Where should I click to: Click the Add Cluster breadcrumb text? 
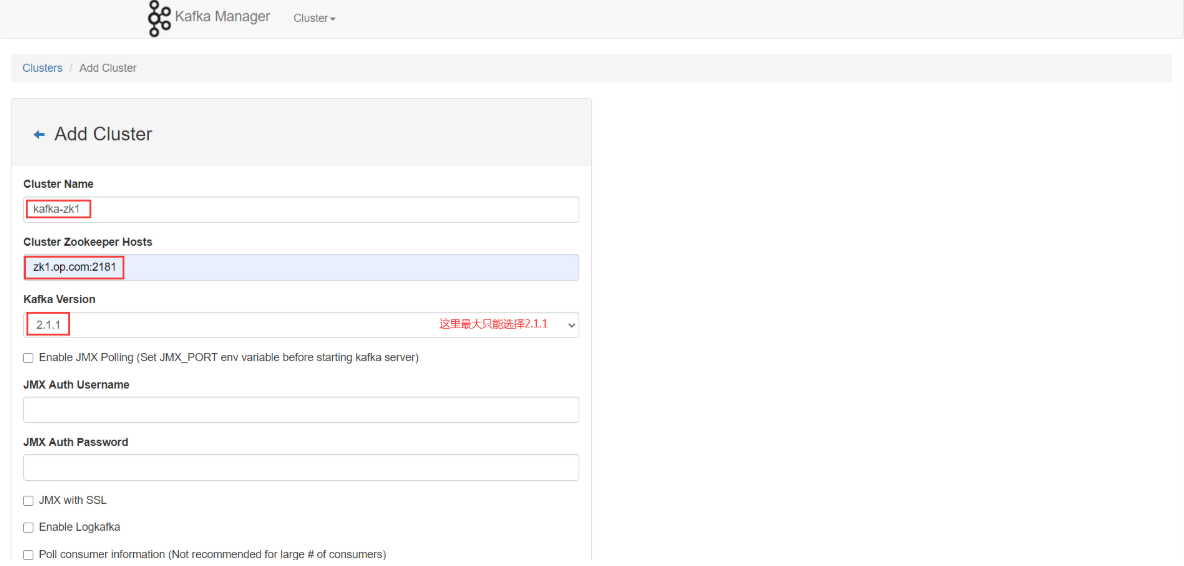(108, 68)
